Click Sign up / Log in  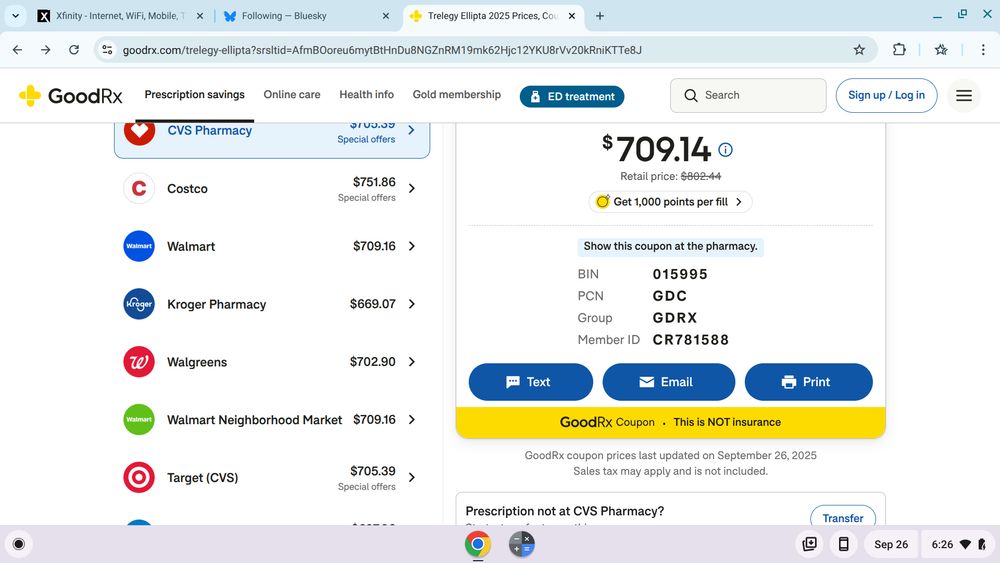point(886,95)
